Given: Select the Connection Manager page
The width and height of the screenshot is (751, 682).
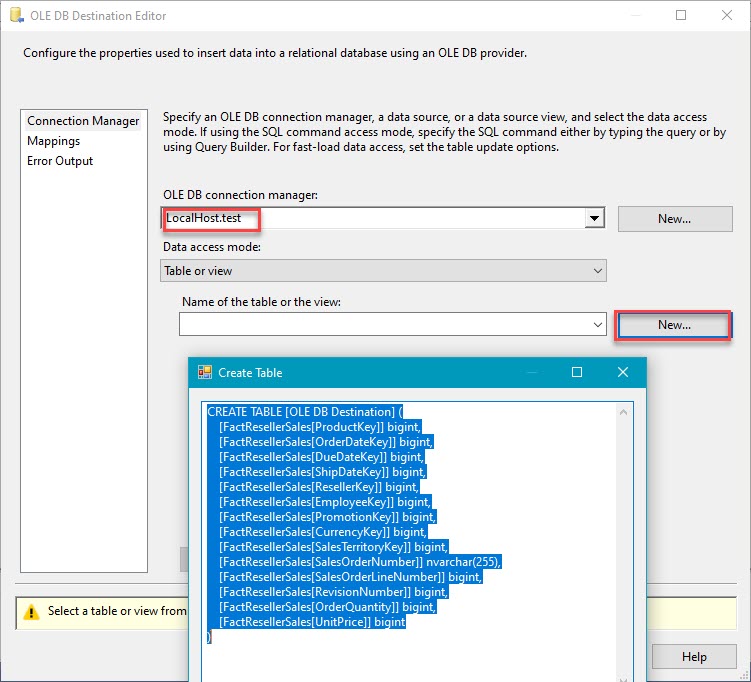Looking at the screenshot, I should pyautogui.click(x=83, y=121).
